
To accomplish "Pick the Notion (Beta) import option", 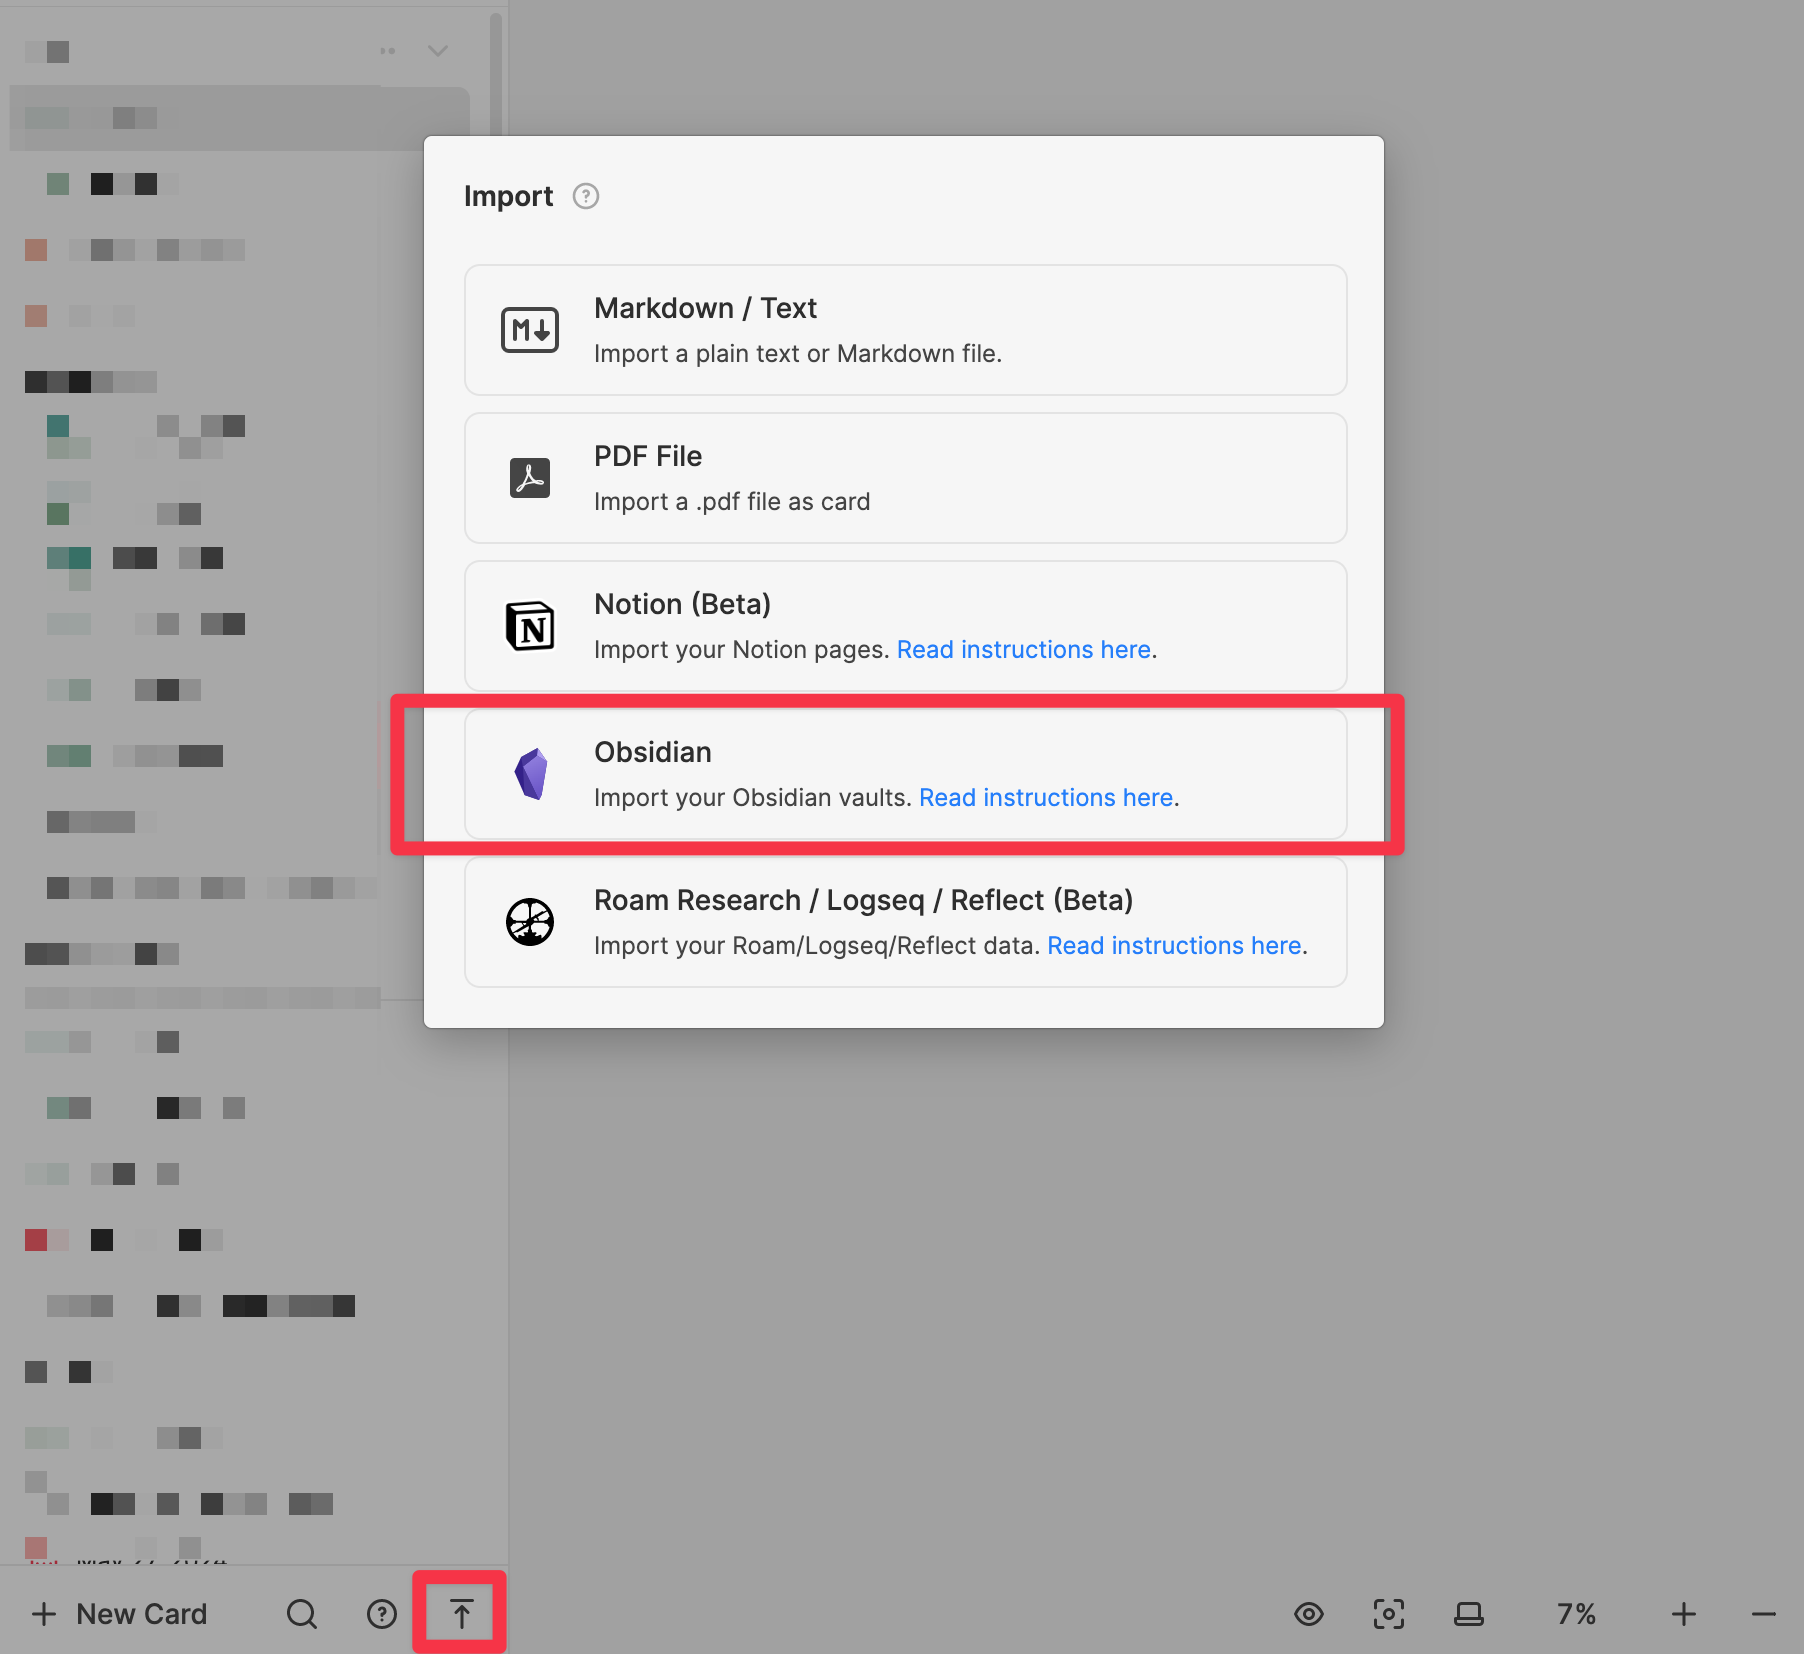I will coord(906,626).
